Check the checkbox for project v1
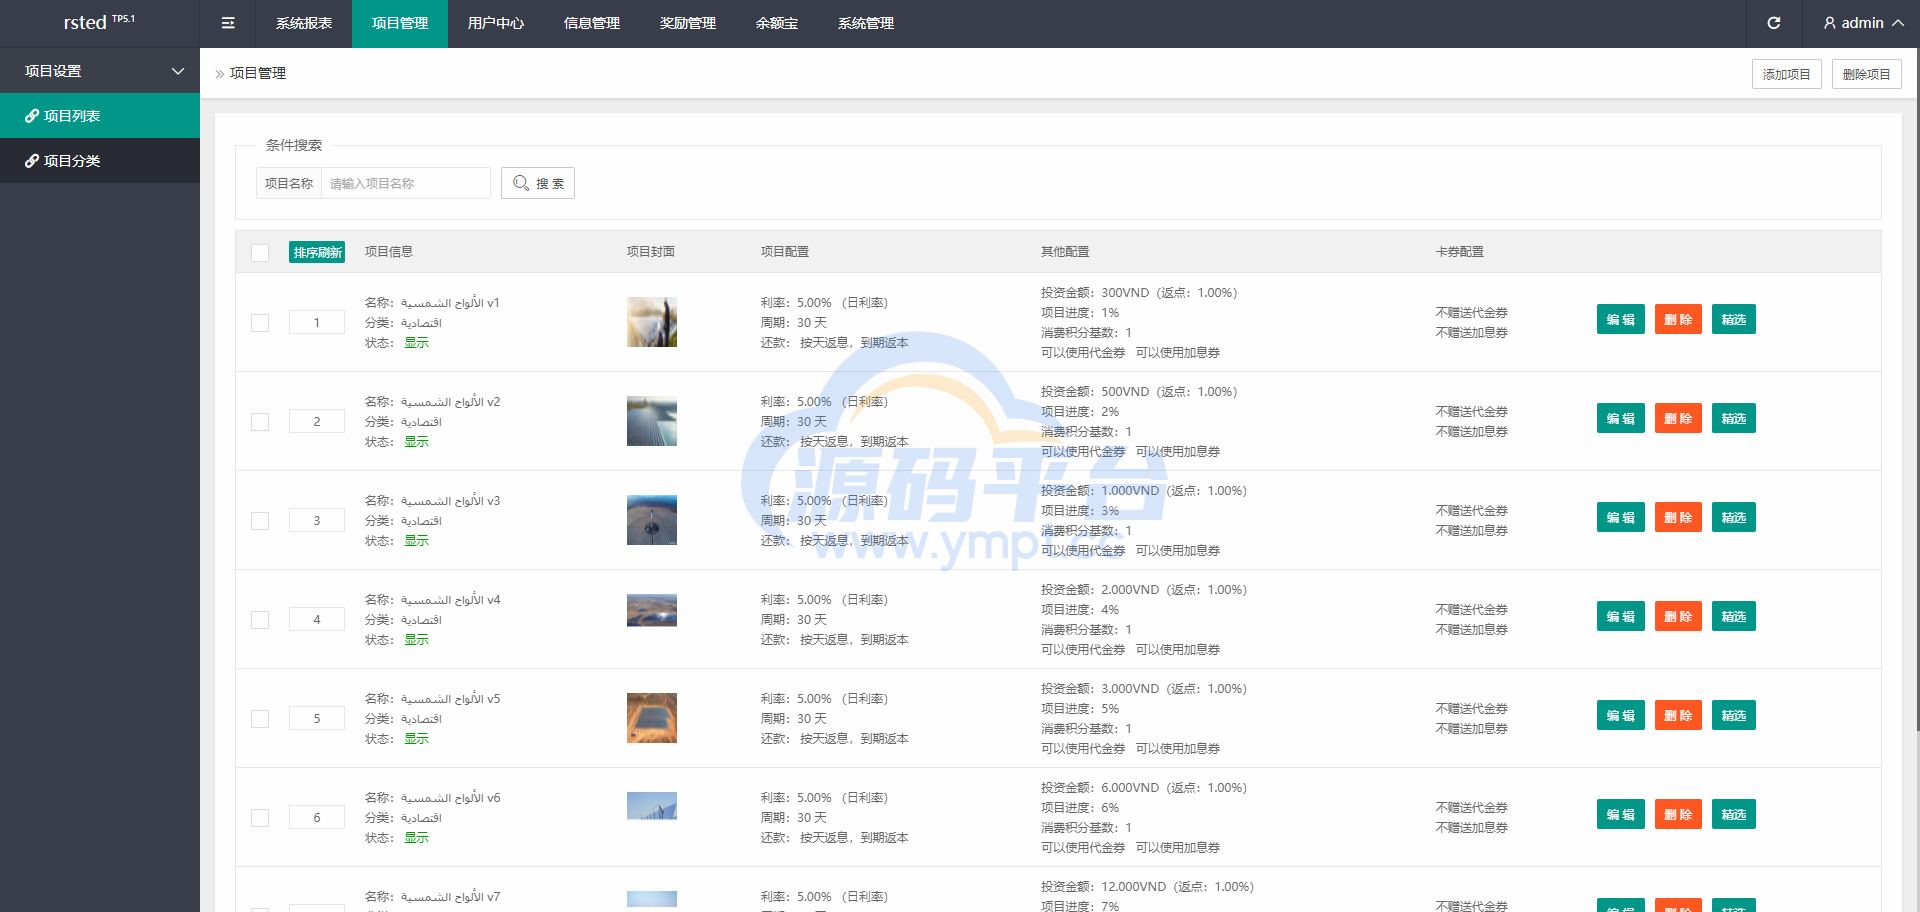 260,323
